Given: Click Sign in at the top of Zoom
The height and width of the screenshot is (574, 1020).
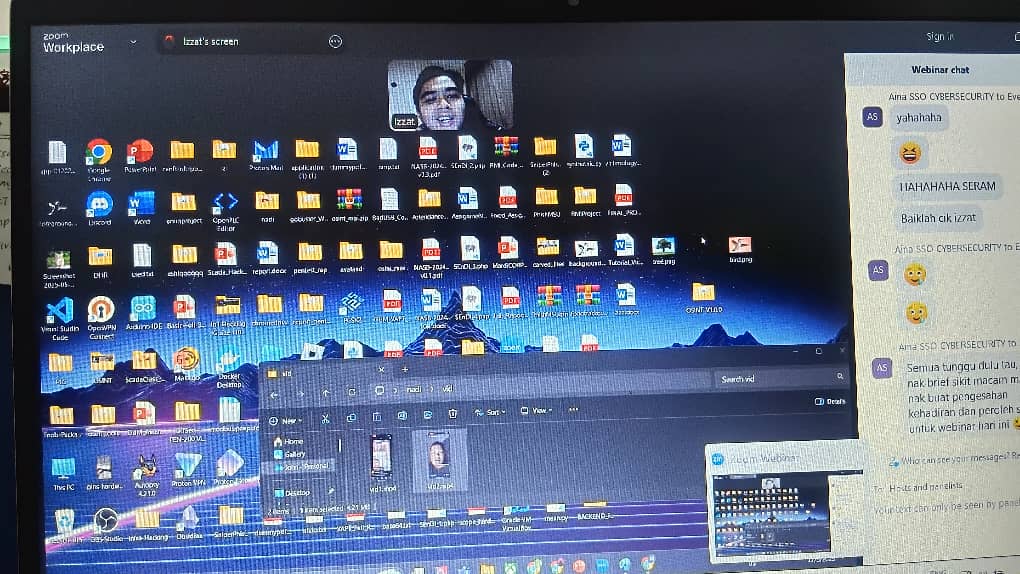Looking at the screenshot, I should coord(940,37).
